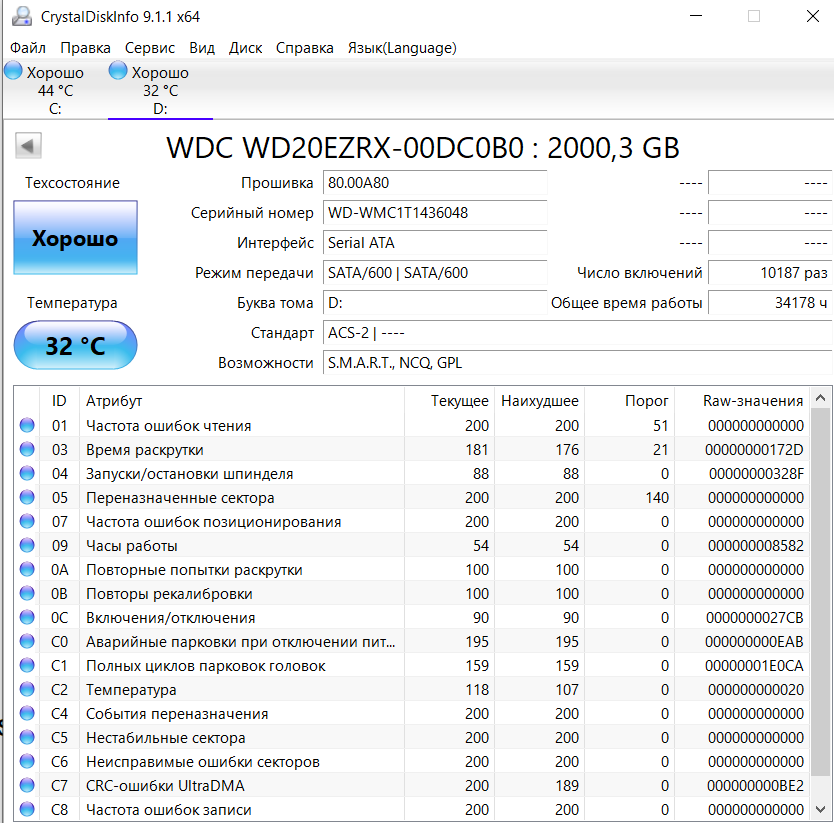Open the Язык(Language) menu
This screenshot has height=823, width=834.
pos(402,48)
